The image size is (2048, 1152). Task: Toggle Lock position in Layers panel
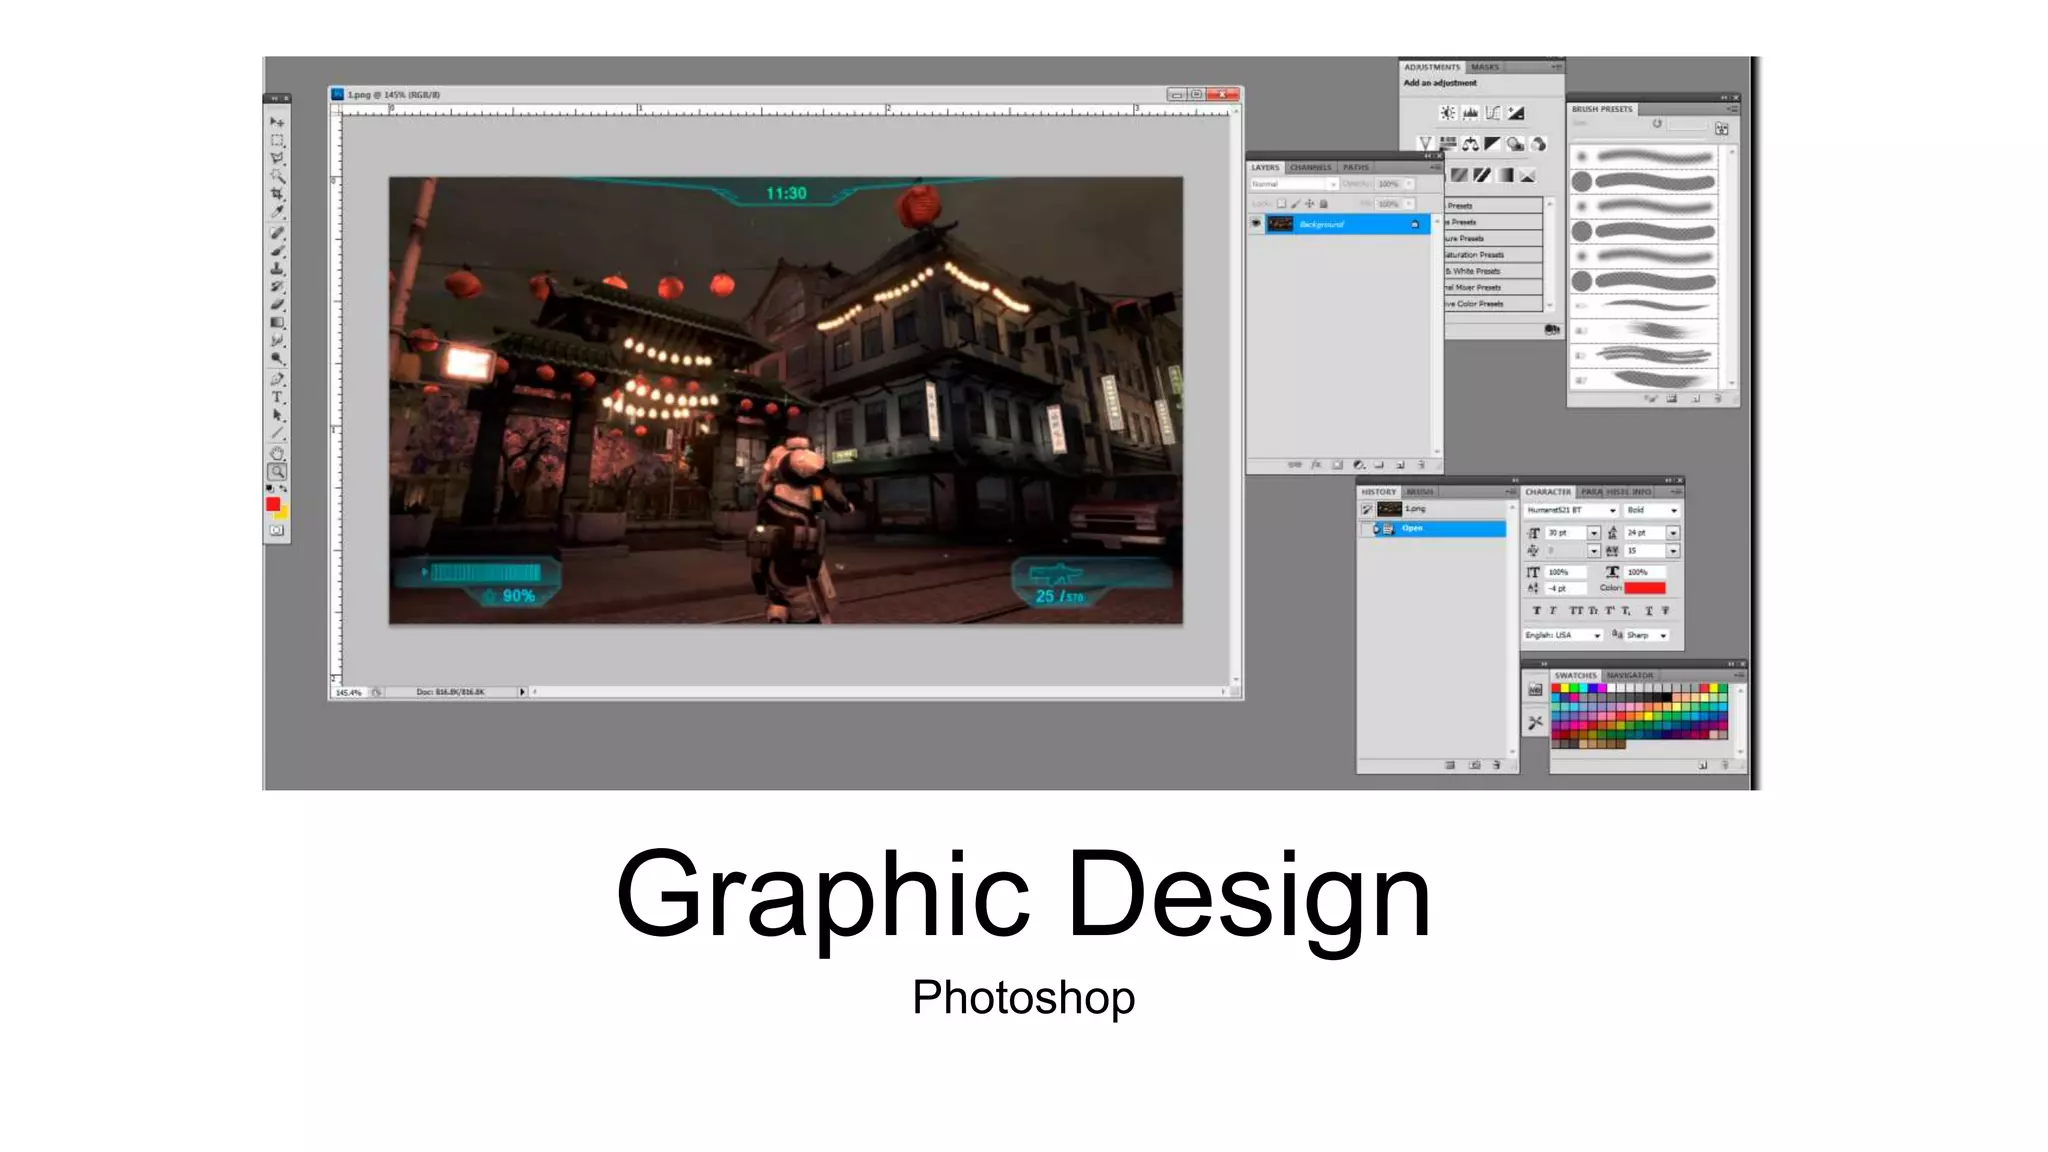(x=1309, y=204)
